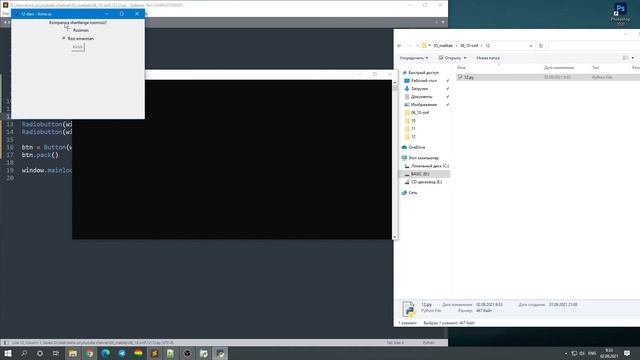Open Рабочий стол in navigation pane
The image size is (640, 360).
[420, 81]
